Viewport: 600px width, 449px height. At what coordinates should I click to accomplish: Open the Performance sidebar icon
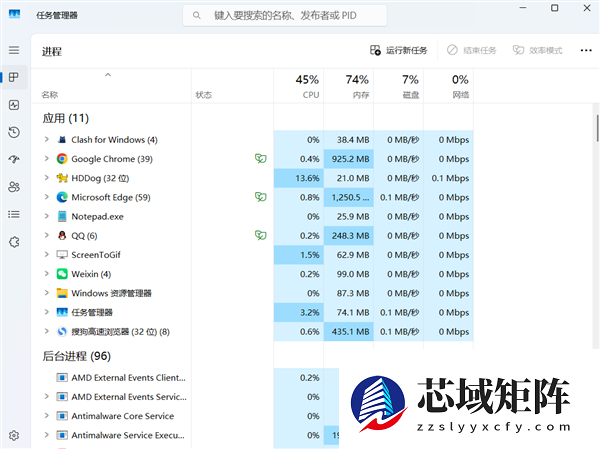pos(14,105)
